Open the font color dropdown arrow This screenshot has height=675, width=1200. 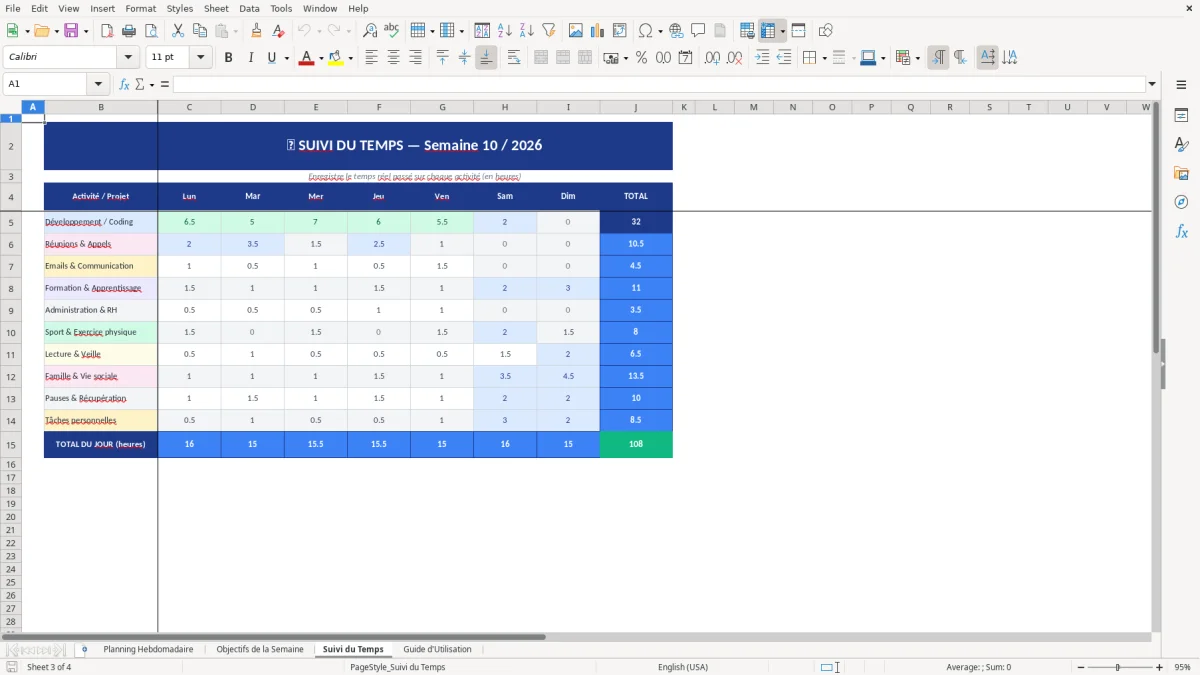click(x=321, y=57)
